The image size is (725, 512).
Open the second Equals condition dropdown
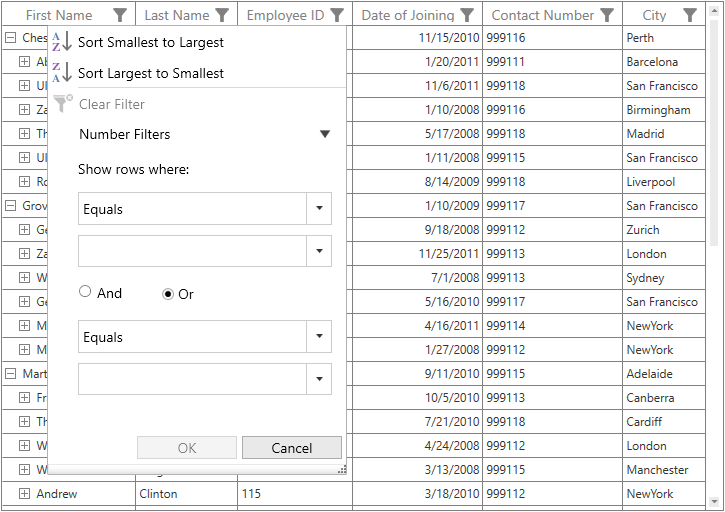[319, 336]
